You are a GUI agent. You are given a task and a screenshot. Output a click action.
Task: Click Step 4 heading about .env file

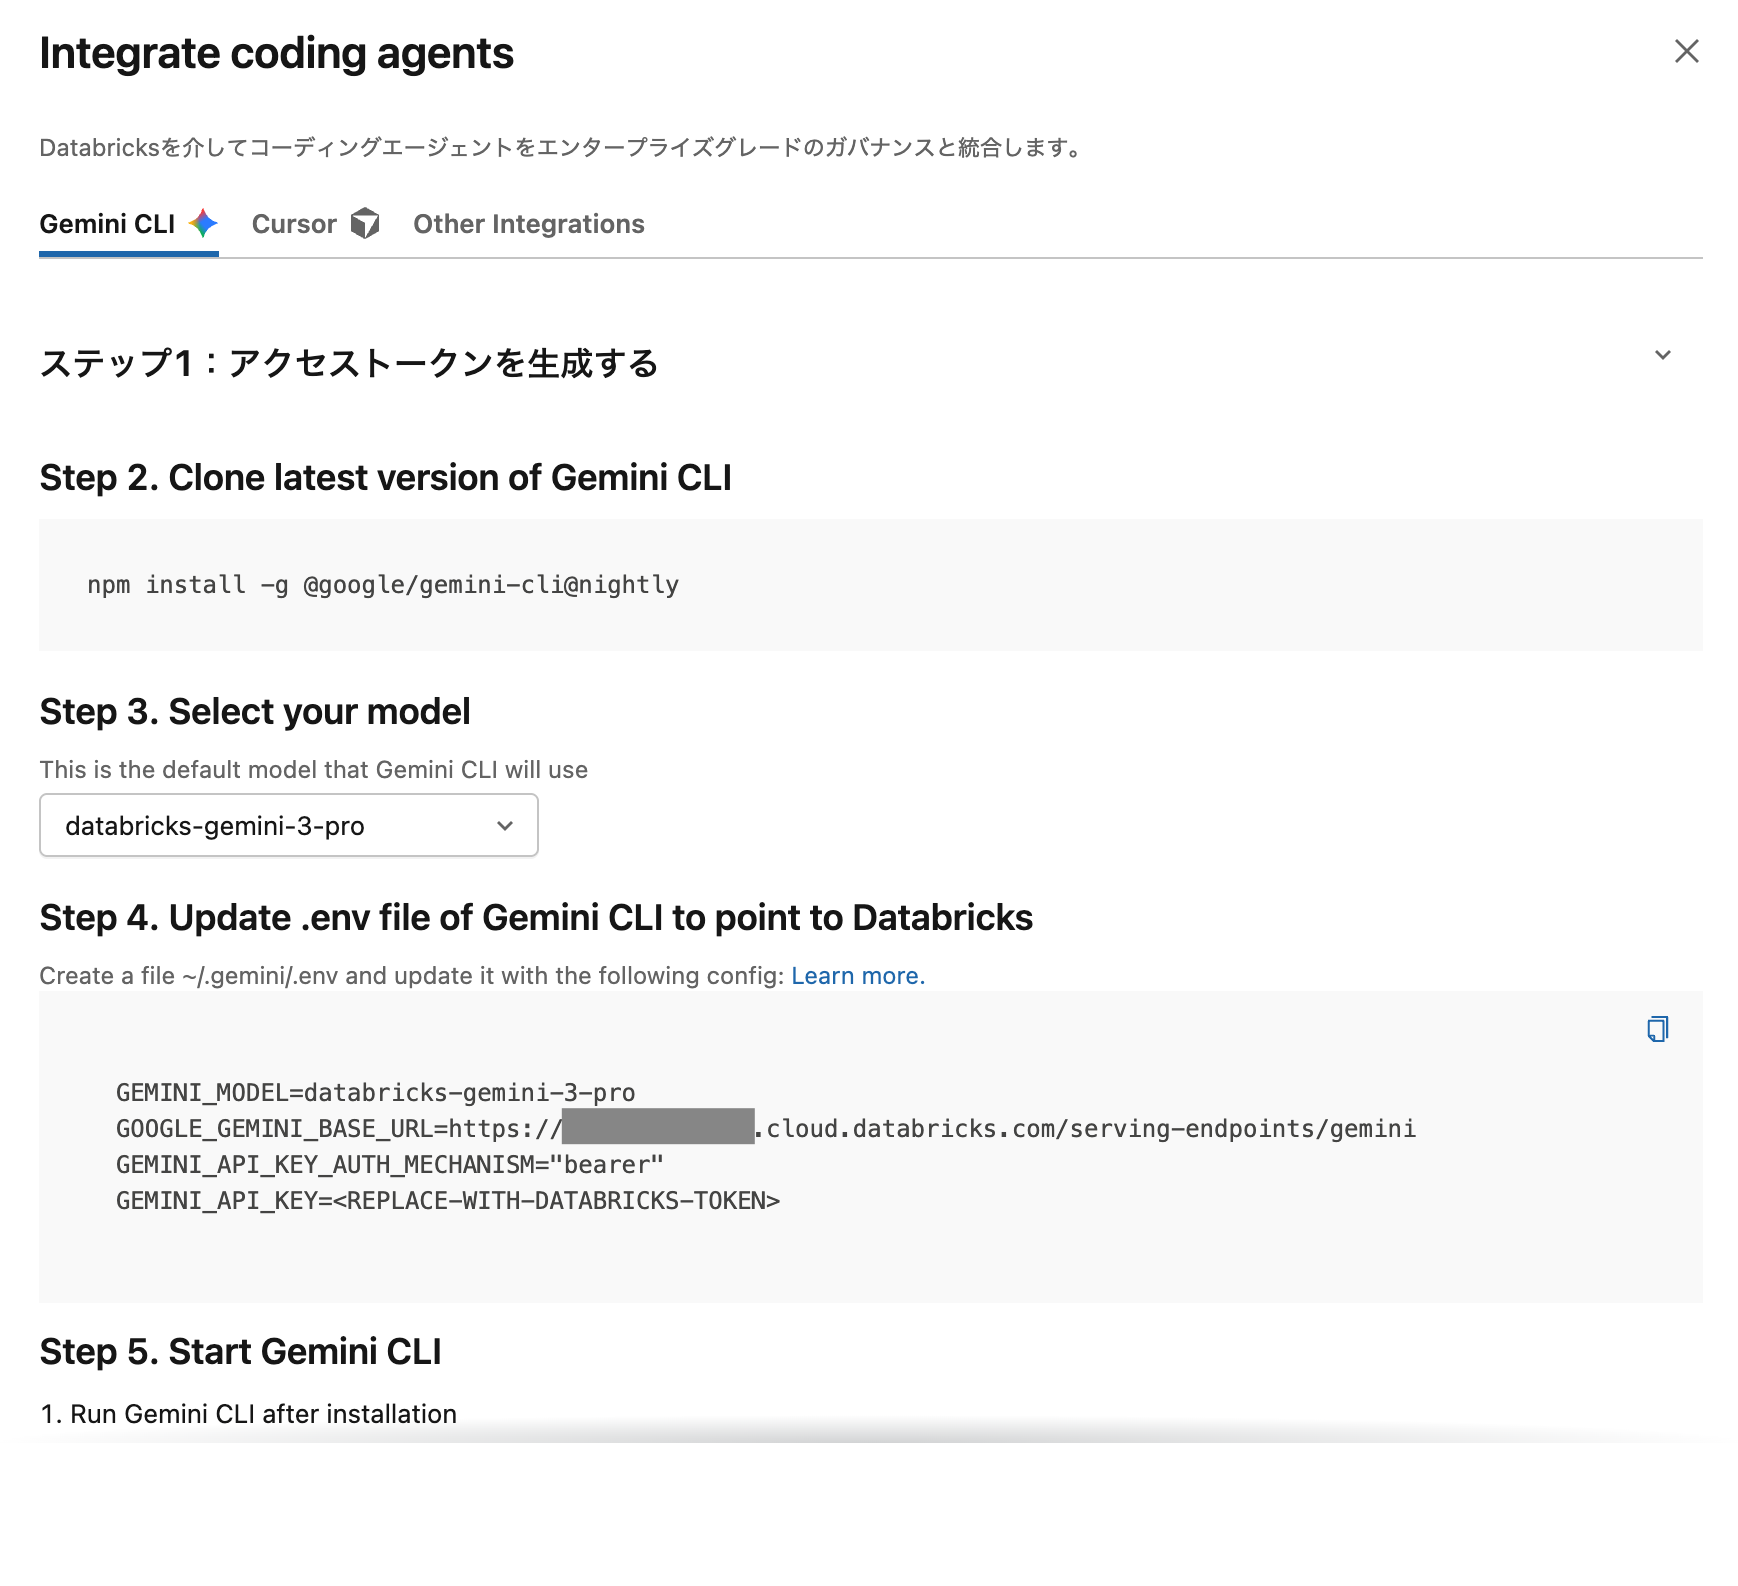536,917
